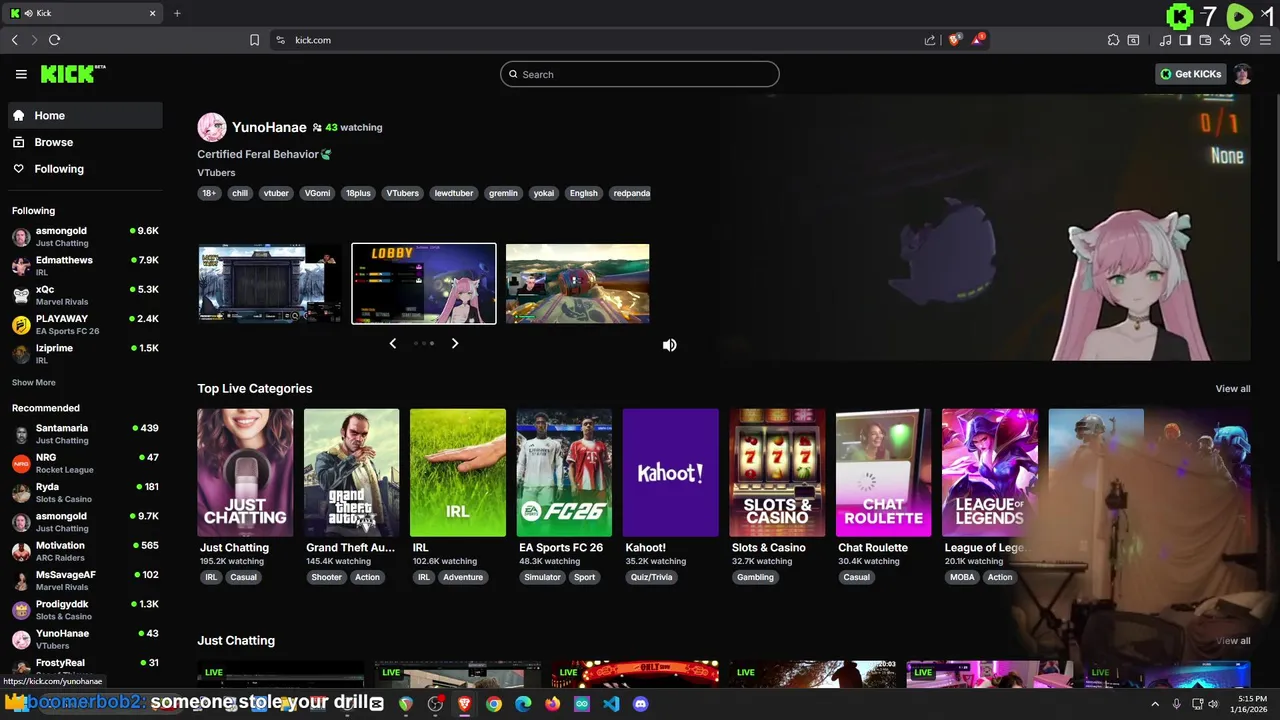Click the Gambling tag under Slots & Casino
The image size is (1280, 720).
755,577
